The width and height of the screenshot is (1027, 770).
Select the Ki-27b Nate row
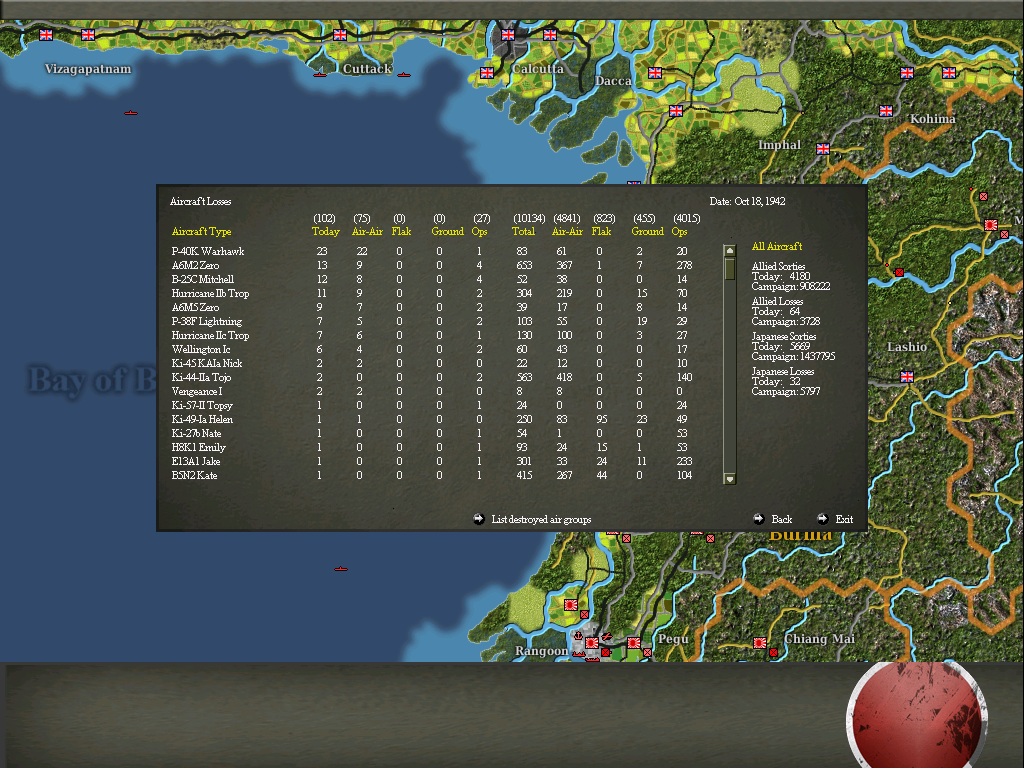(432, 433)
